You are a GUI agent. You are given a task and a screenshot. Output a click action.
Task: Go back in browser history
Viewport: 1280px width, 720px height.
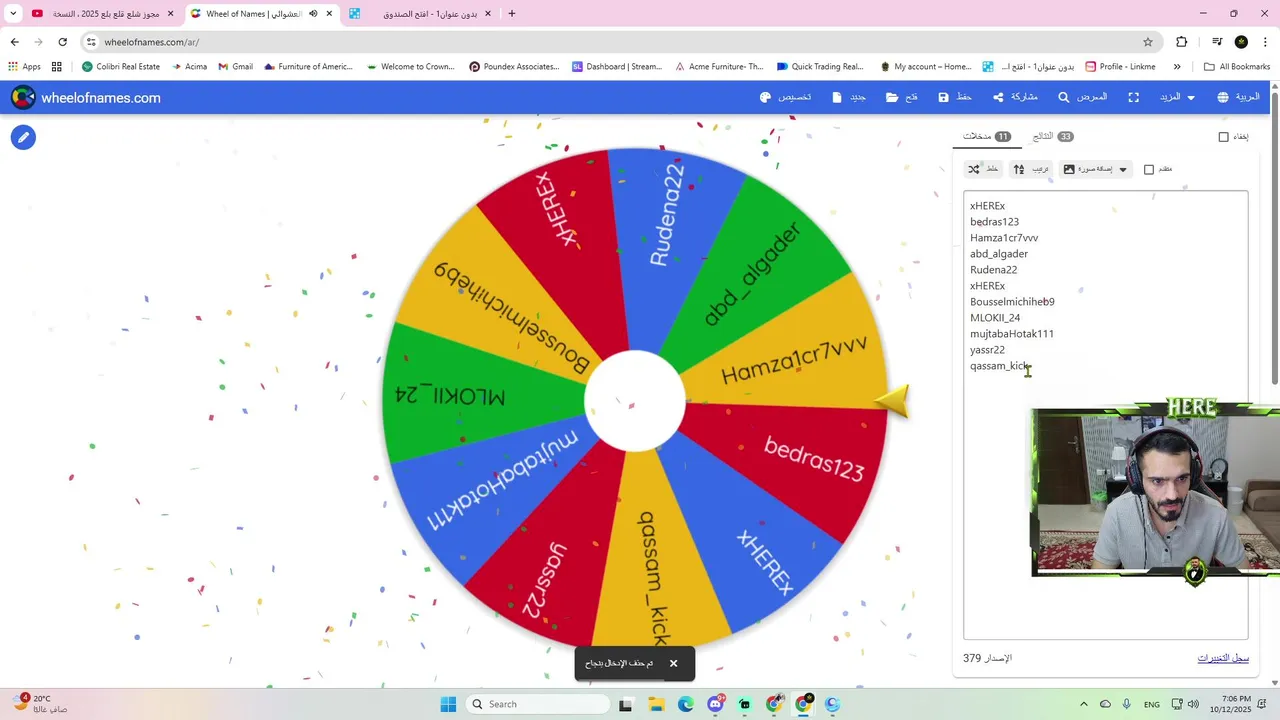pos(14,42)
